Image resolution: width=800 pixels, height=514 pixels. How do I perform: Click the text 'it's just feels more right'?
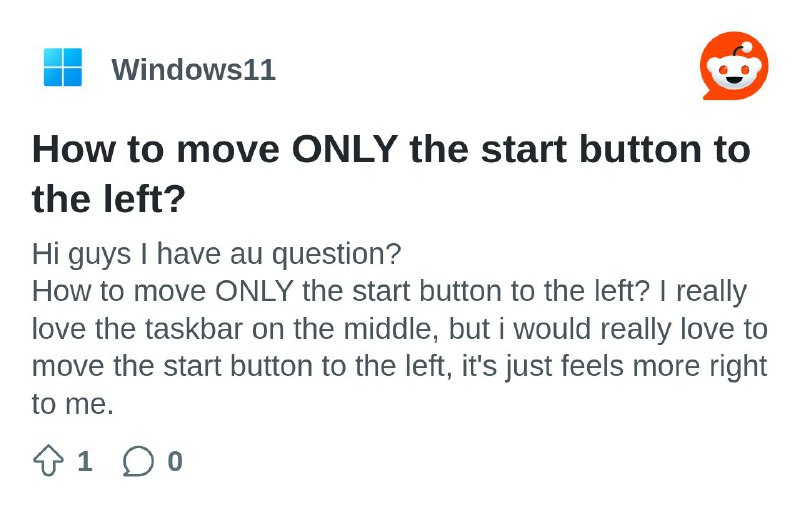tap(614, 366)
